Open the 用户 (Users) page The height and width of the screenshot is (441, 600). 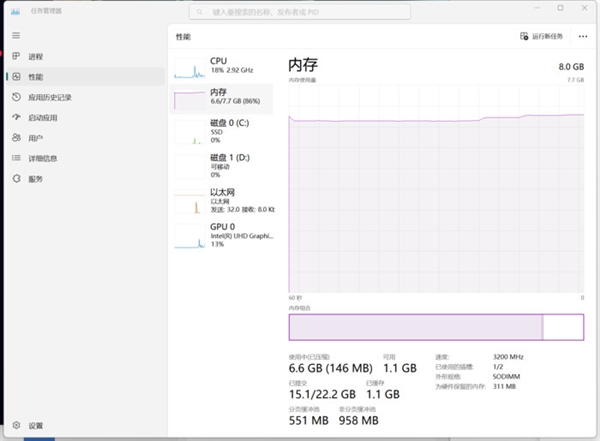pyautogui.click(x=86, y=138)
